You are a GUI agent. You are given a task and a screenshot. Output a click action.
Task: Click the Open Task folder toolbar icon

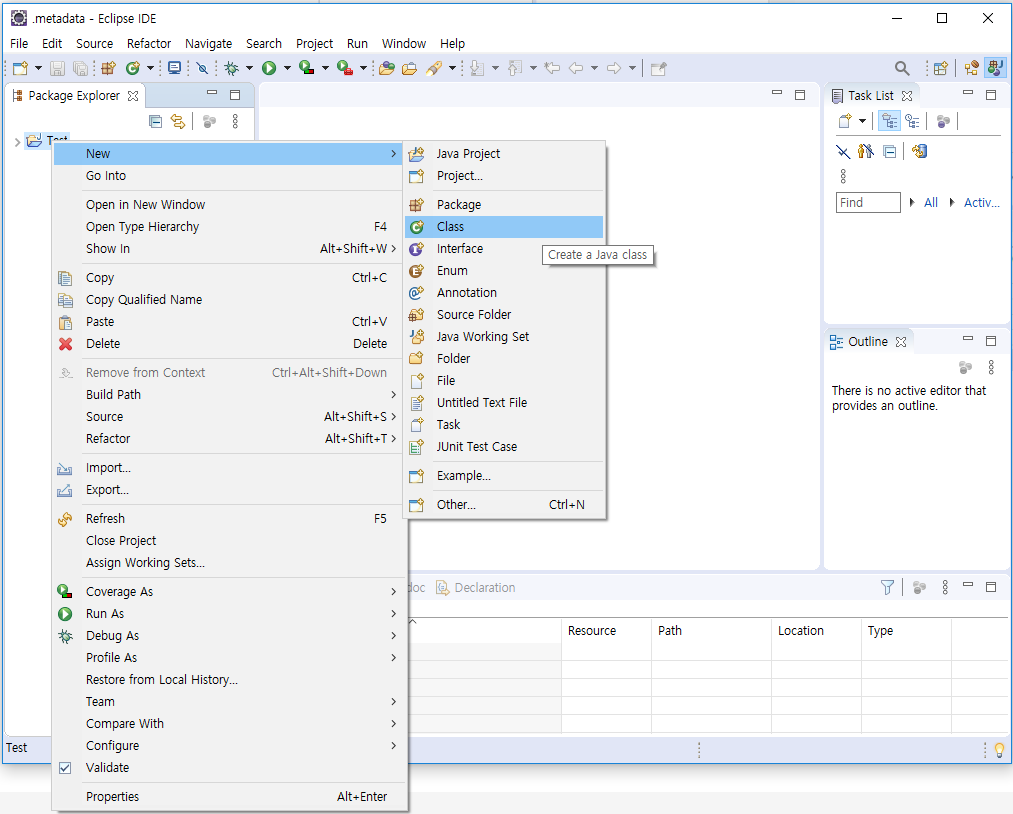coord(410,68)
